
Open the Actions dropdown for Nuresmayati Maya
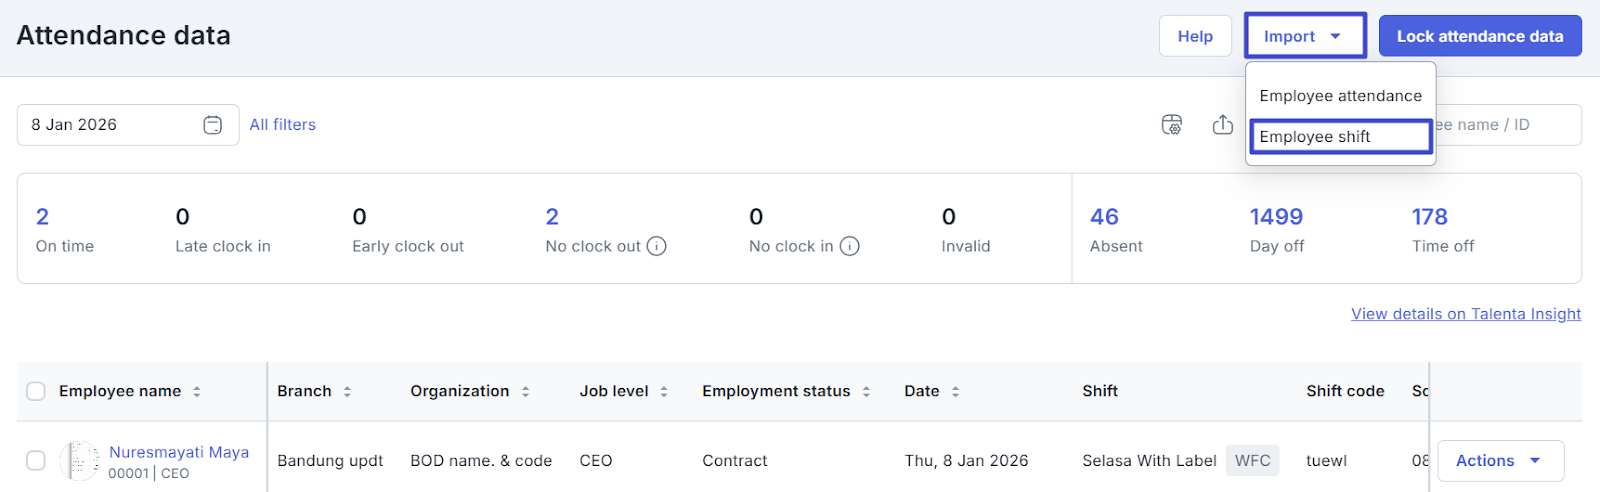[x=1499, y=461]
